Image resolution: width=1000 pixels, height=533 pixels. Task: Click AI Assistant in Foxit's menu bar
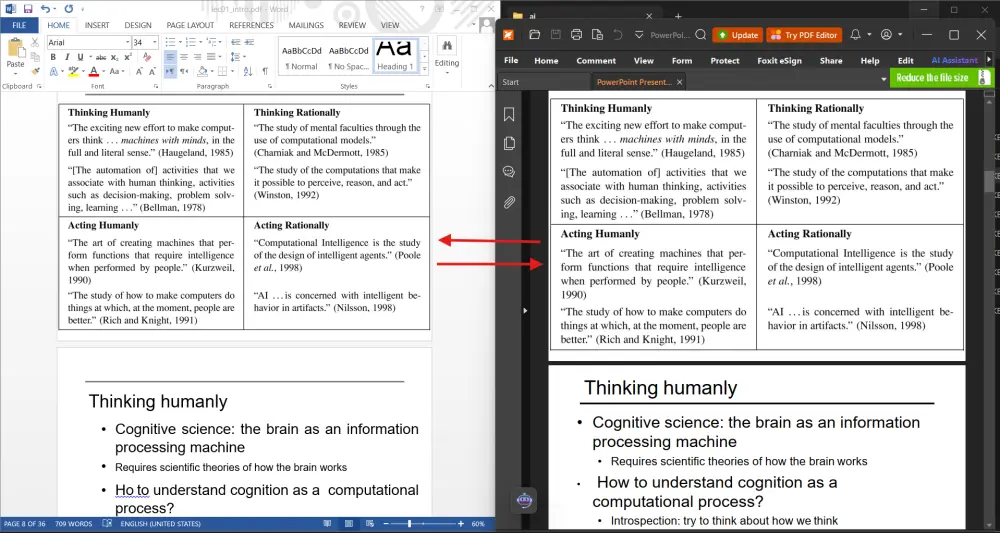point(954,61)
